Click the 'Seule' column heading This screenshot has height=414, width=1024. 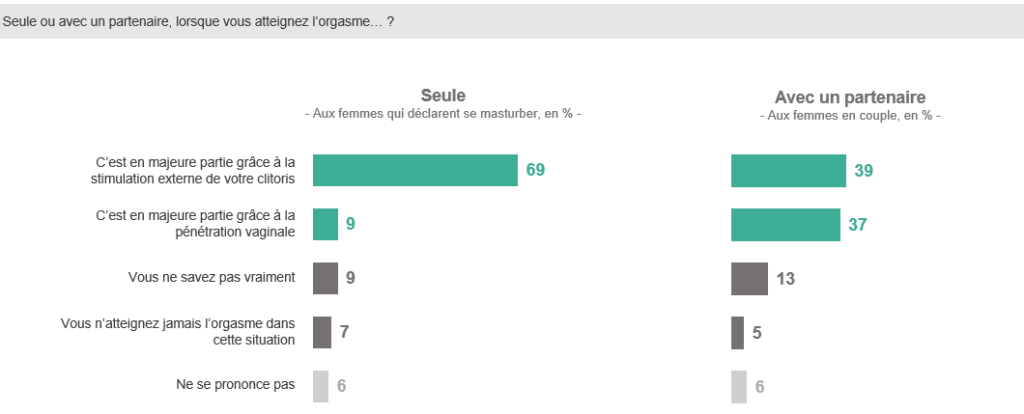(443, 95)
